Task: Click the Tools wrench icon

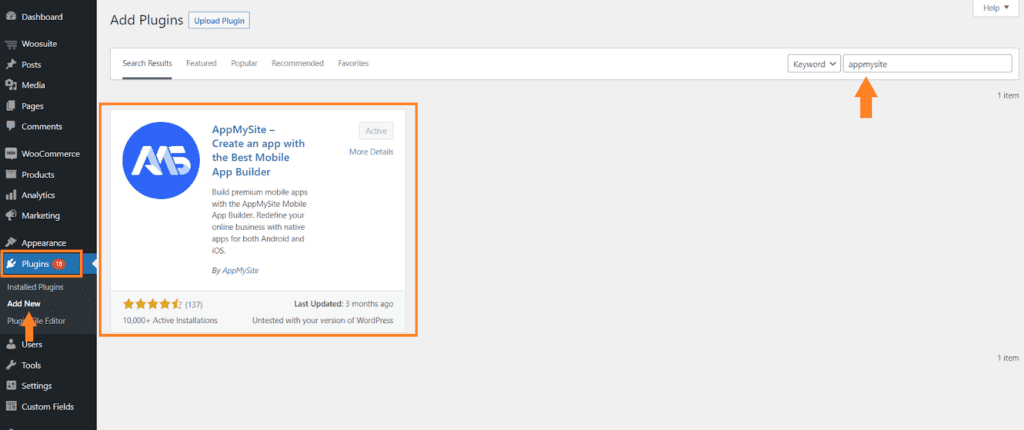Action: [x=10, y=365]
